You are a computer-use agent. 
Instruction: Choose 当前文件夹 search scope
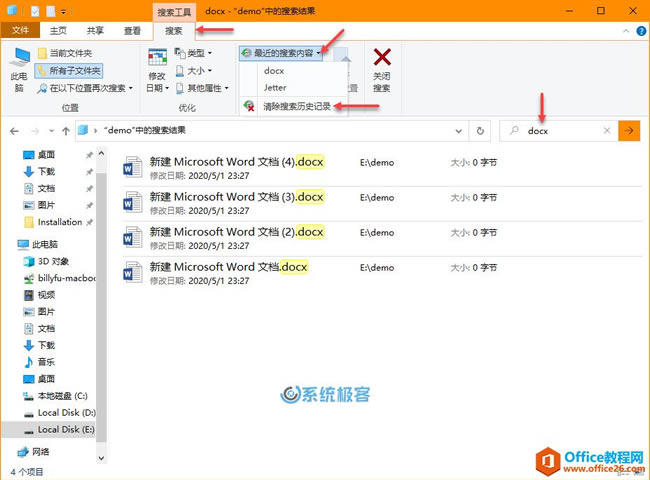pos(65,53)
